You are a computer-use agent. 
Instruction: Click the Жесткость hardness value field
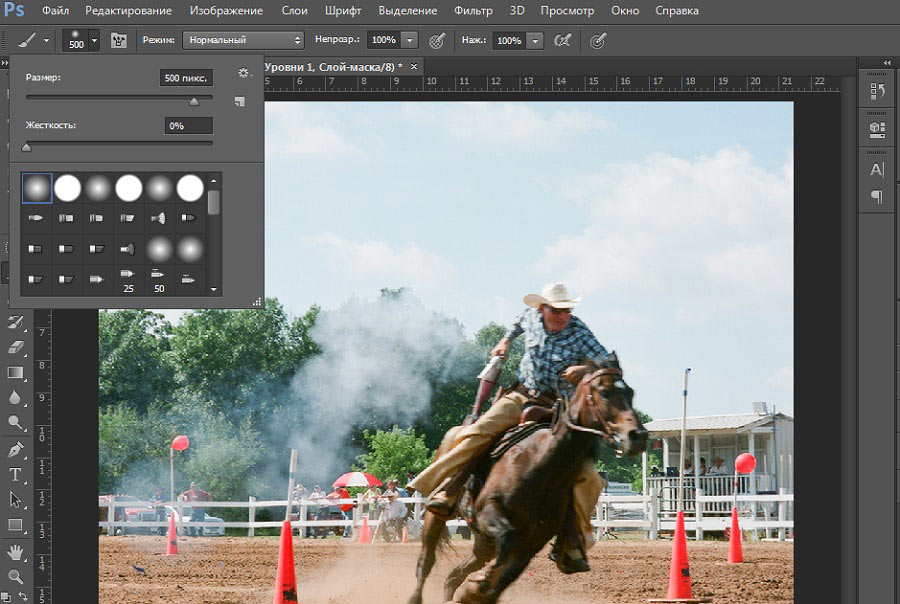(x=188, y=126)
